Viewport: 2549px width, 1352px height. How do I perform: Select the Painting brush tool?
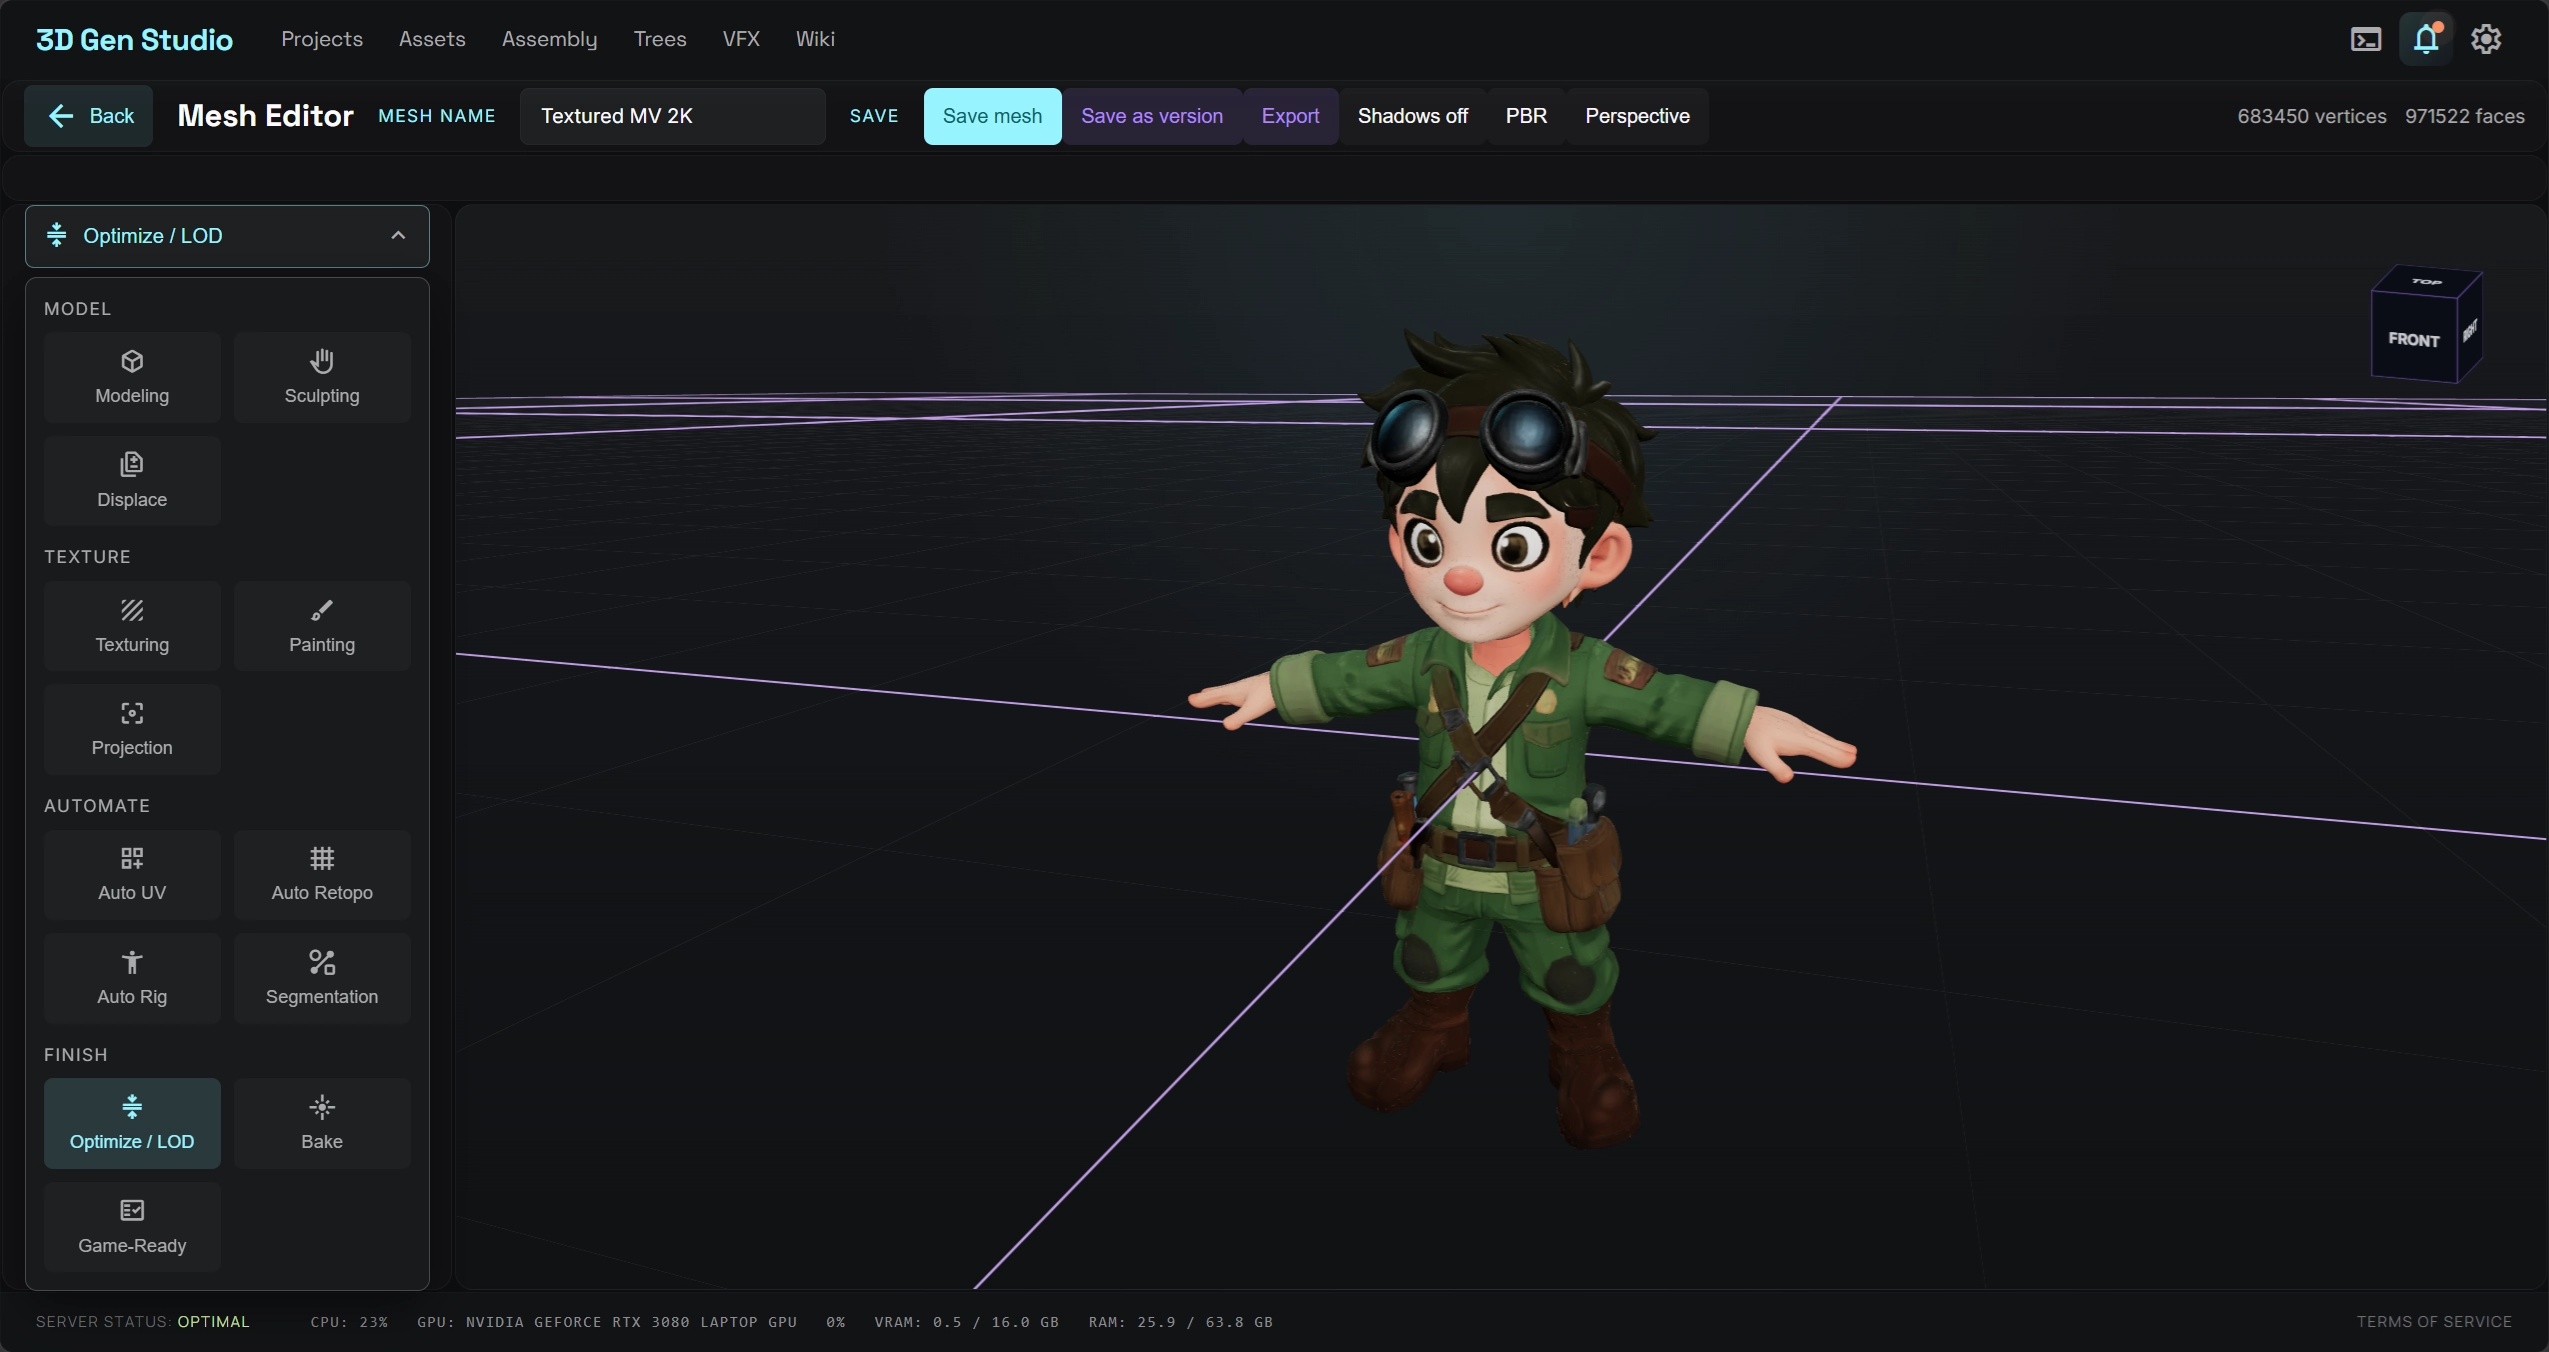pyautogui.click(x=322, y=626)
